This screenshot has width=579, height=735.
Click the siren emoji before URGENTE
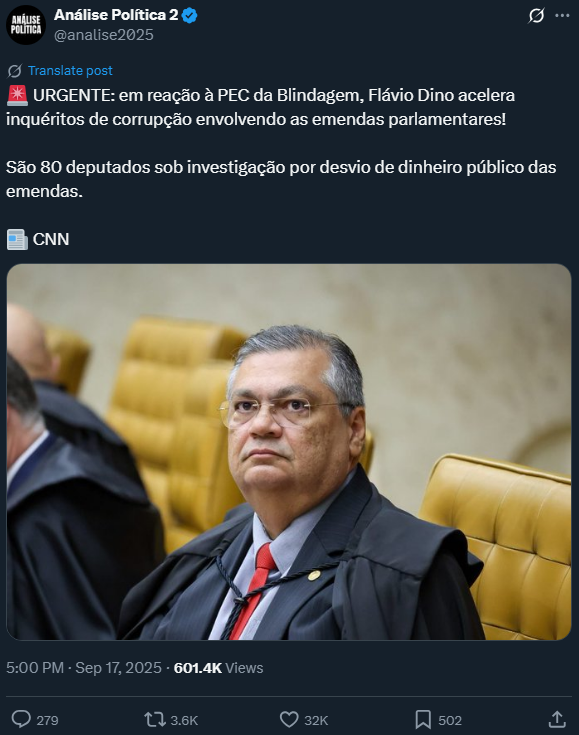17,96
